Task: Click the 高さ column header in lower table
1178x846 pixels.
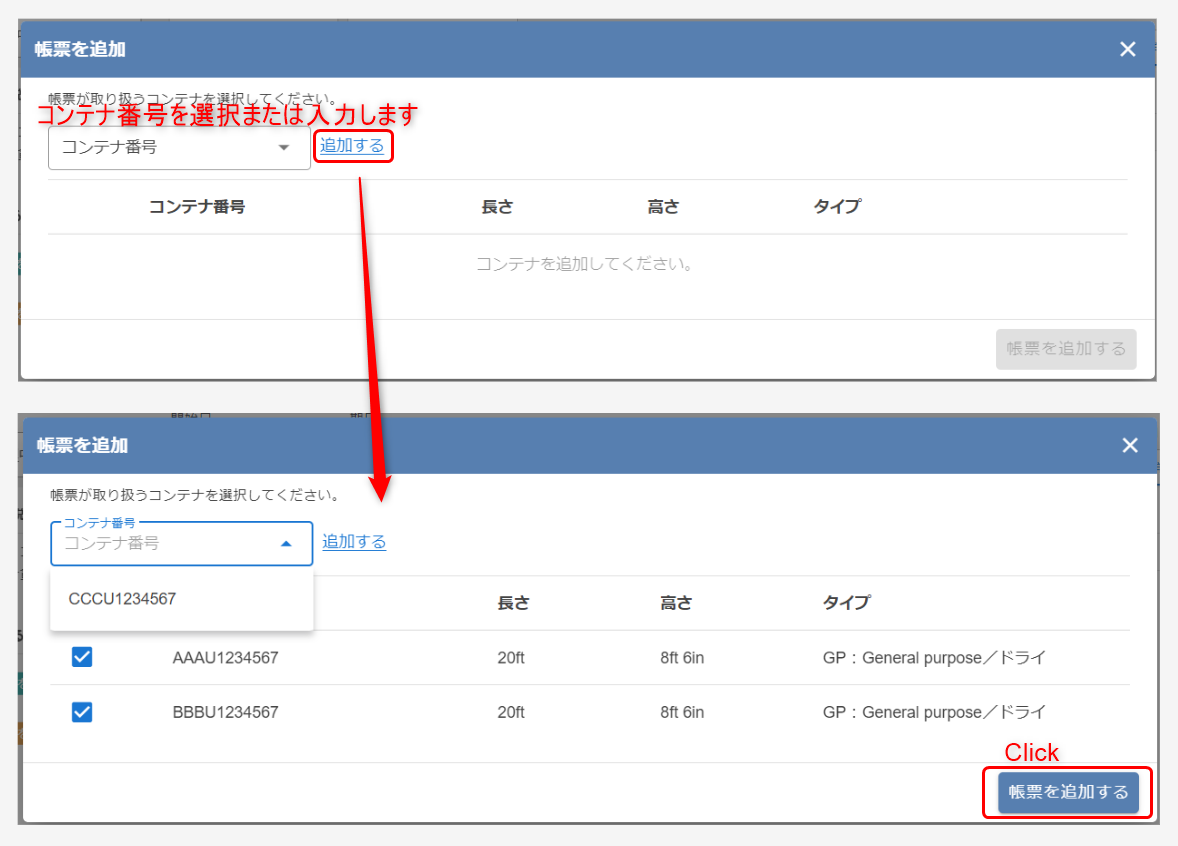Action: tap(676, 603)
